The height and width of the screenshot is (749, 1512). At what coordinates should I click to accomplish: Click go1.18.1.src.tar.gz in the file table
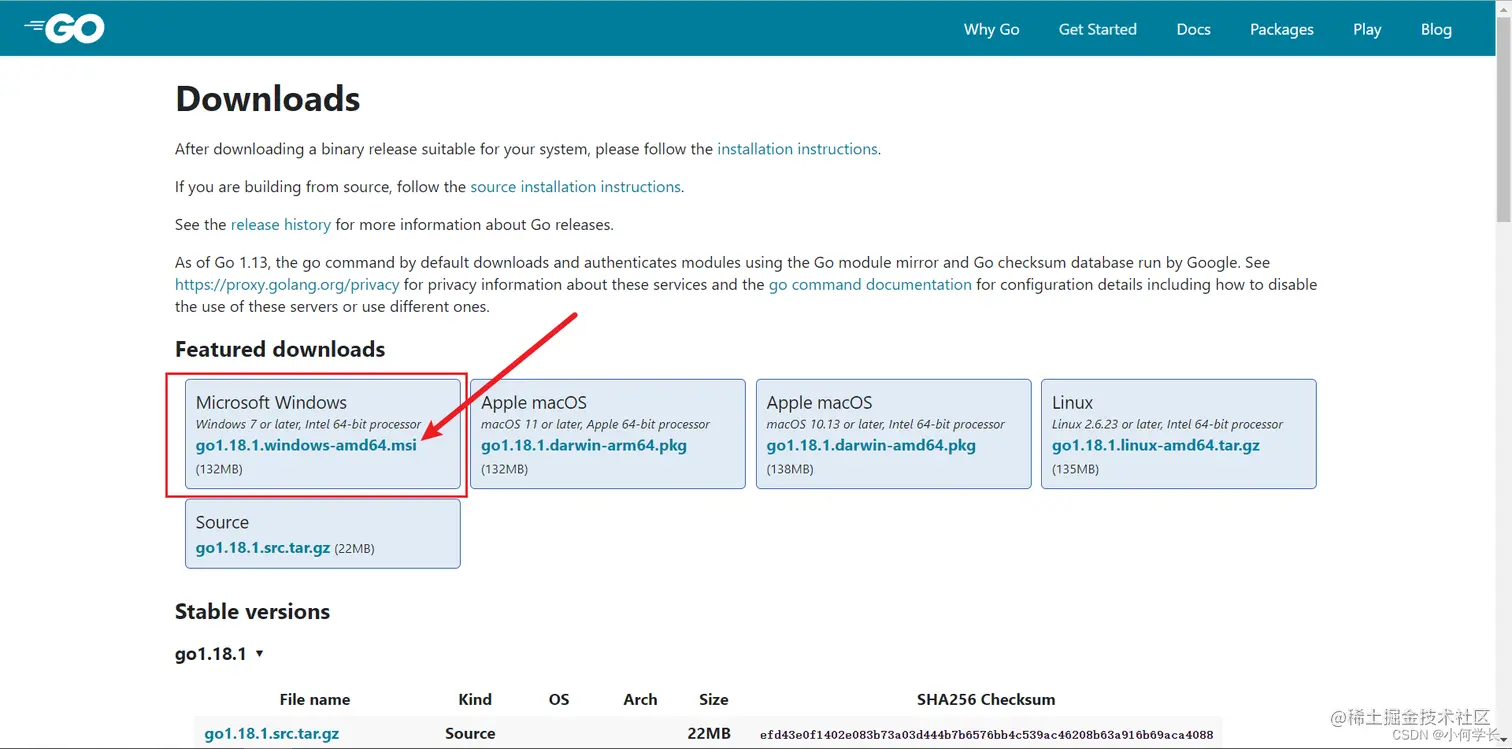pos(272,733)
